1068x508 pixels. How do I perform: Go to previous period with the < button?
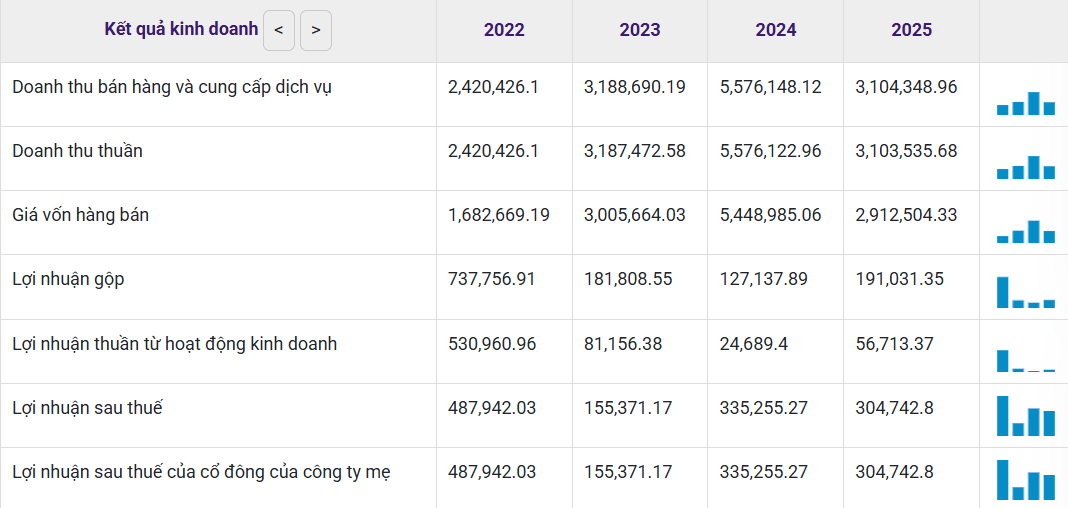(279, 30)
